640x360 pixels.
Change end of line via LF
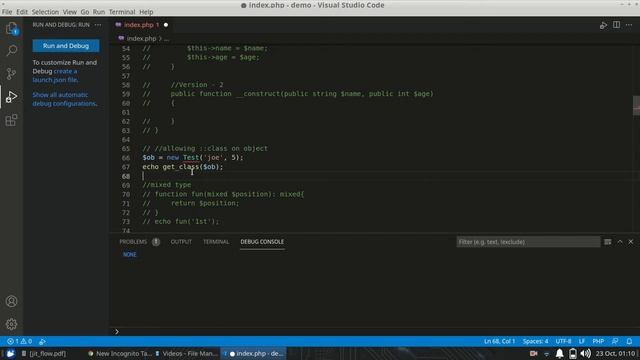582,341
